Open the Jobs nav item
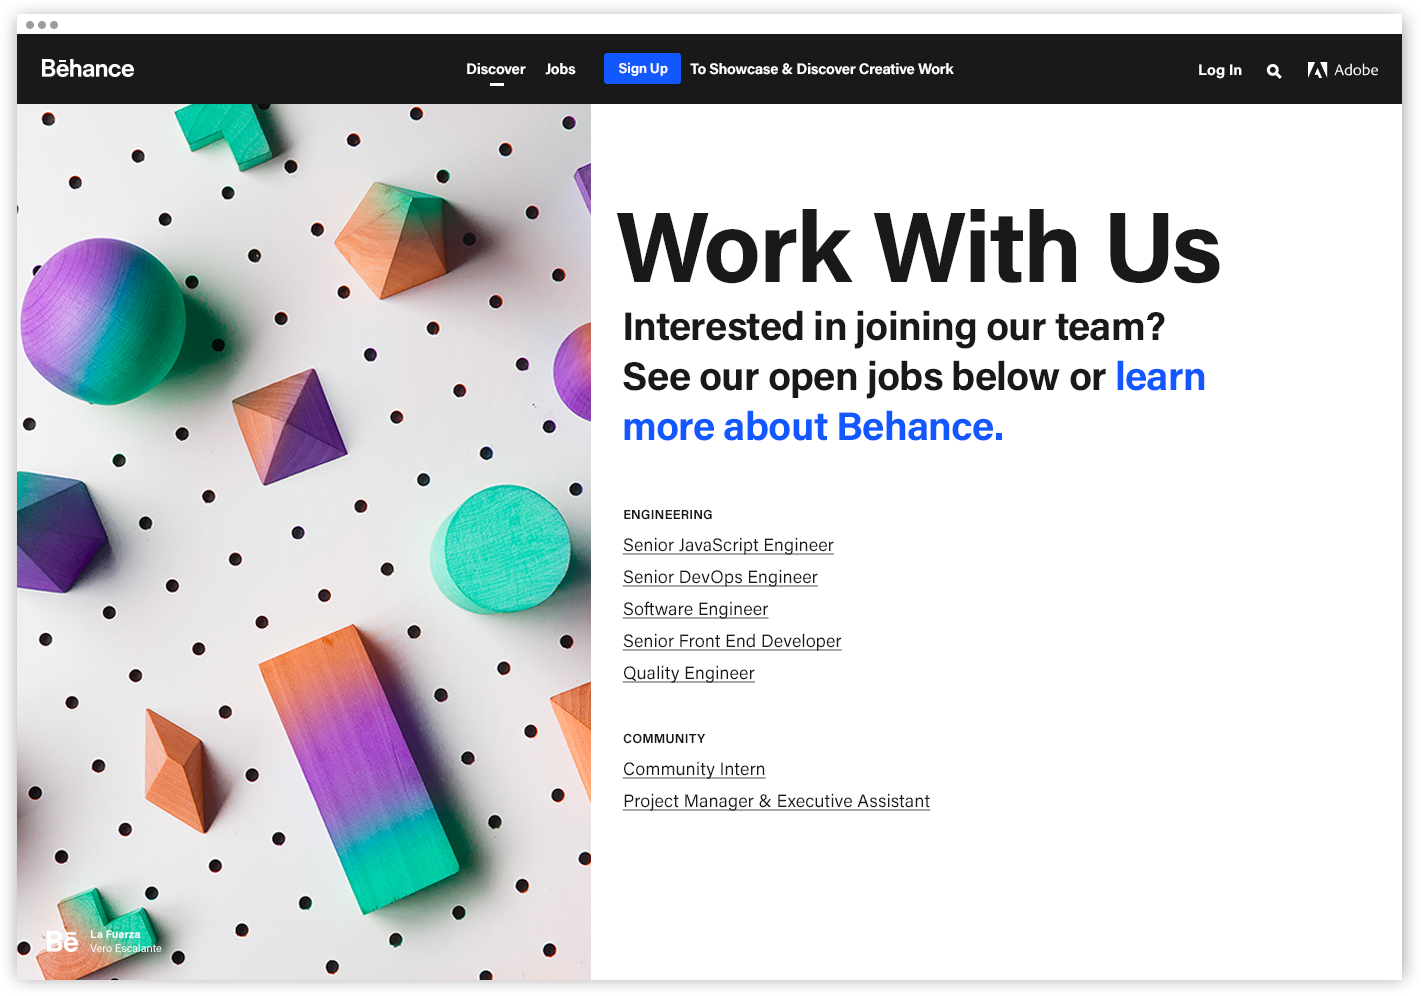The width and height of the screenshot is (1421, 996). click(560, 69)
